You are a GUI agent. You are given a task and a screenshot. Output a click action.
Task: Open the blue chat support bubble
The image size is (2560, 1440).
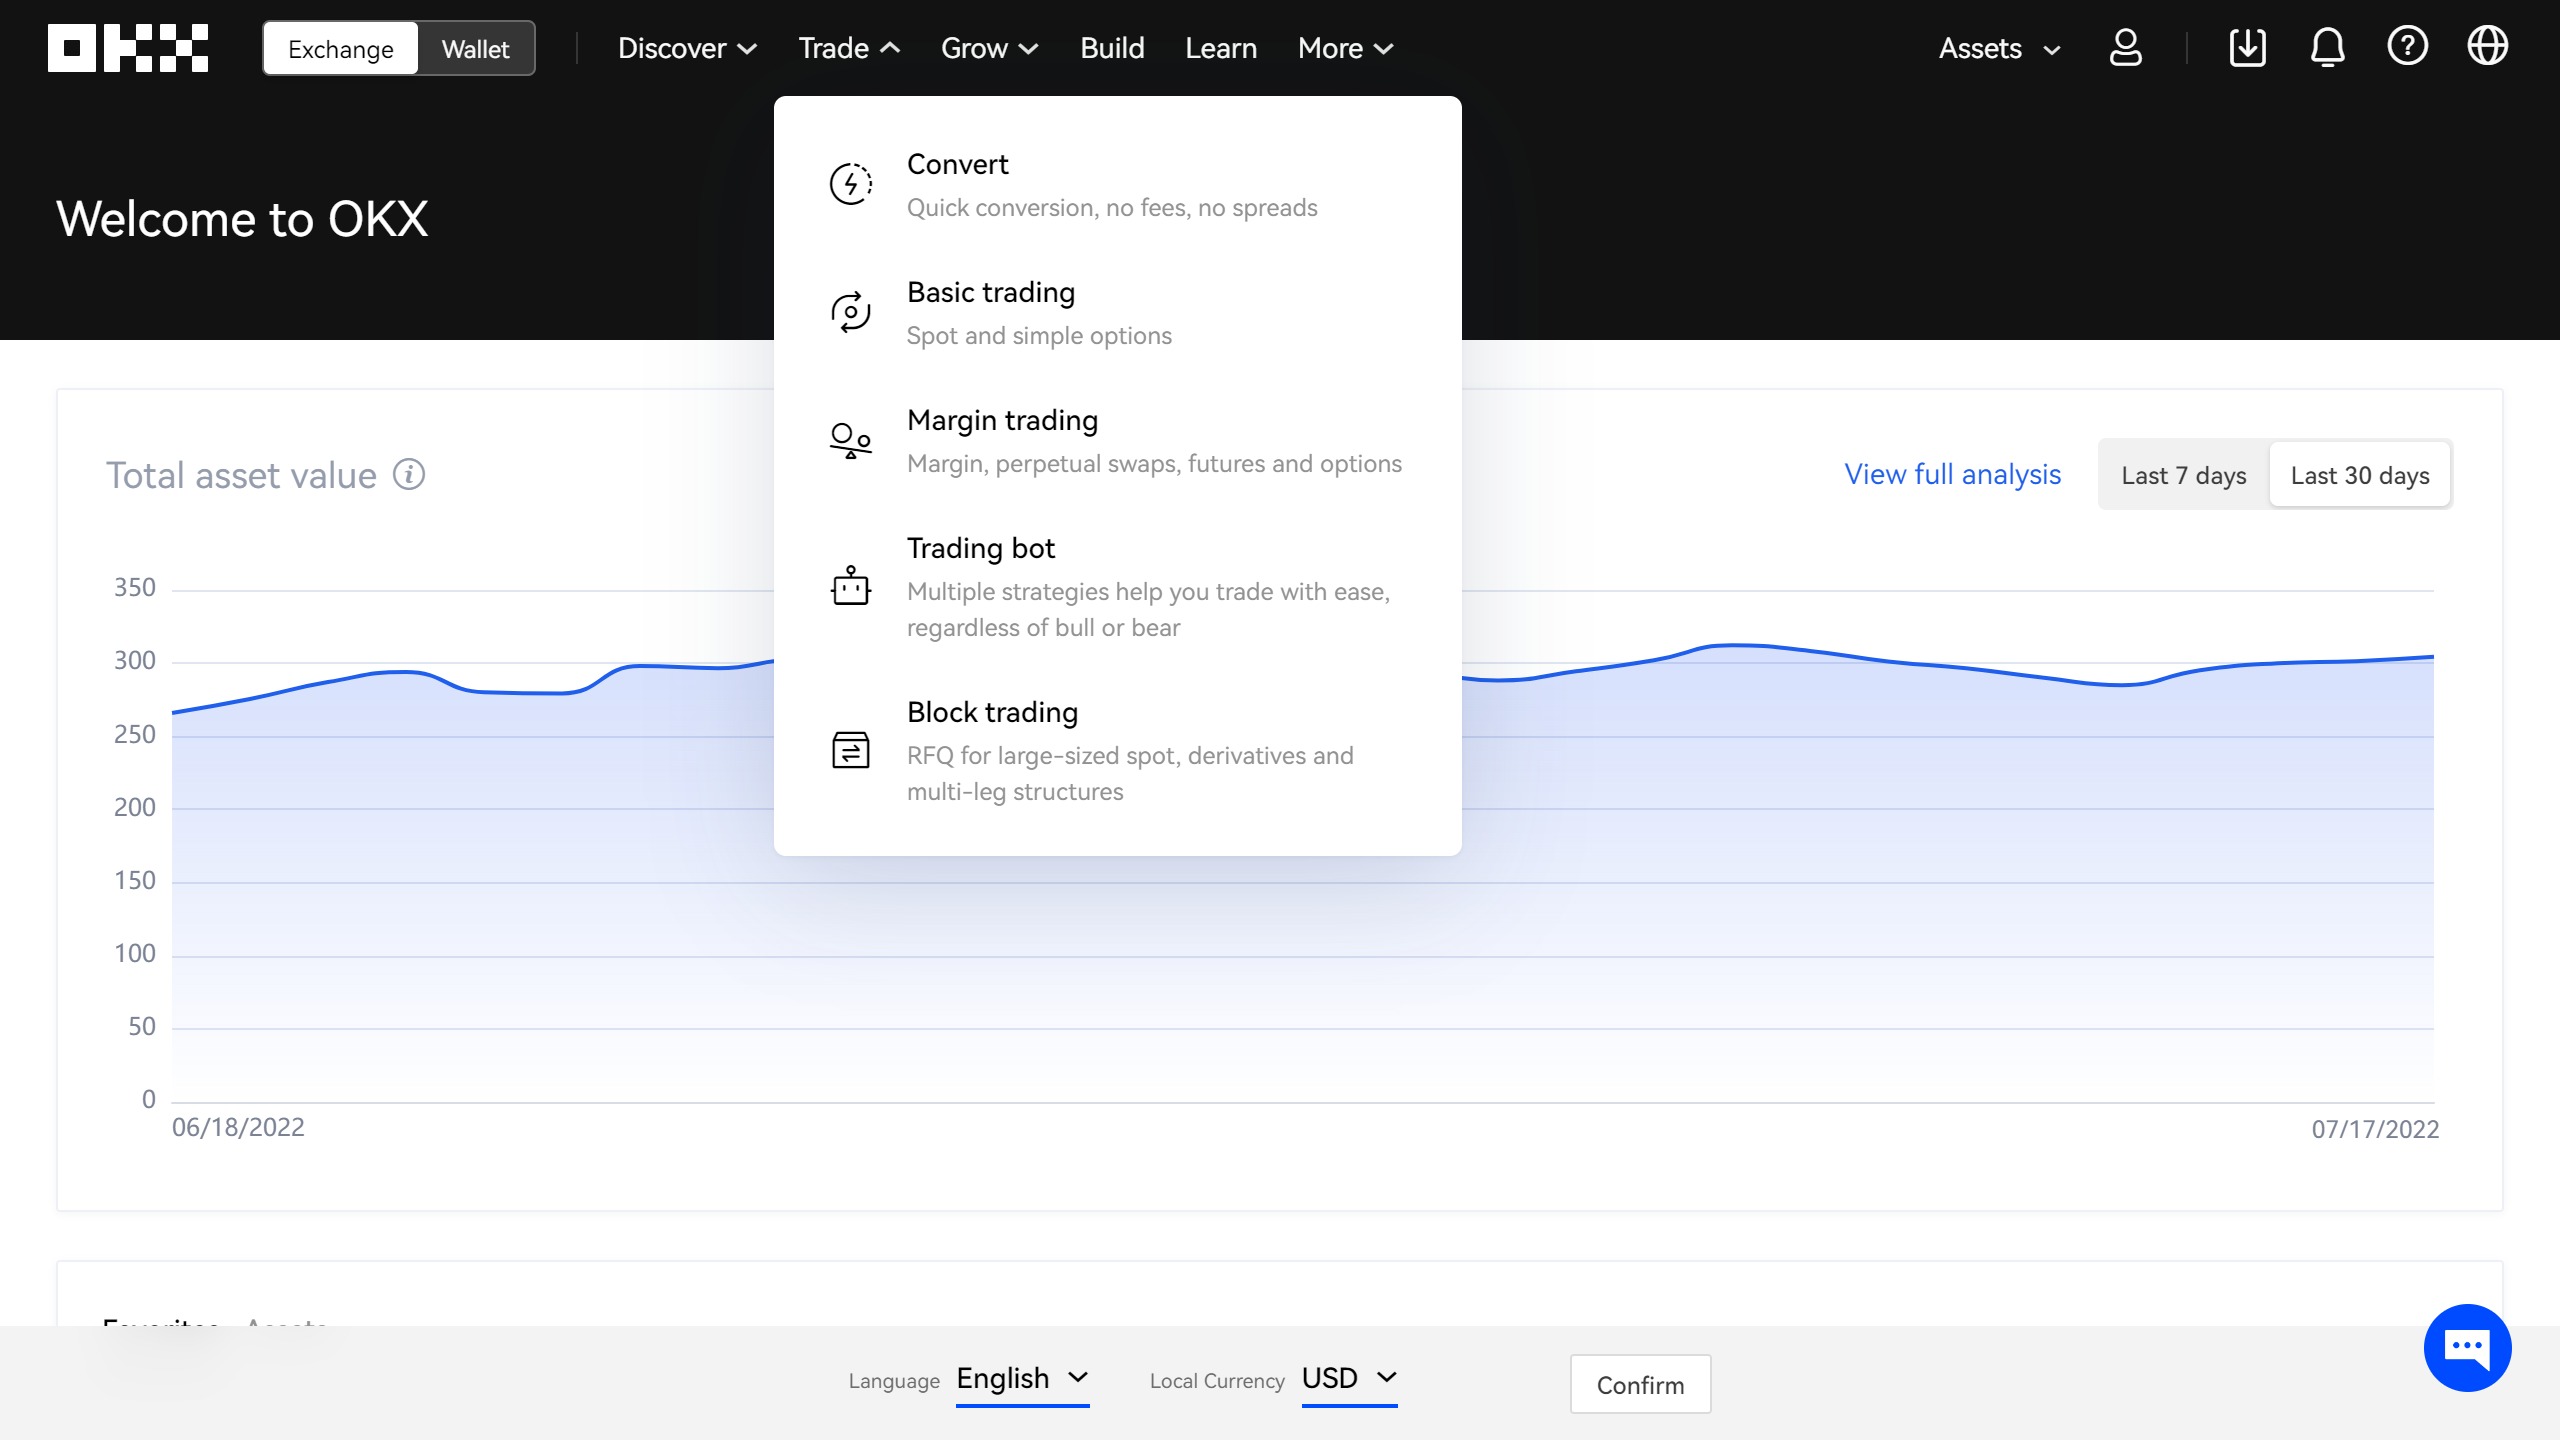click(2467, 1347)
